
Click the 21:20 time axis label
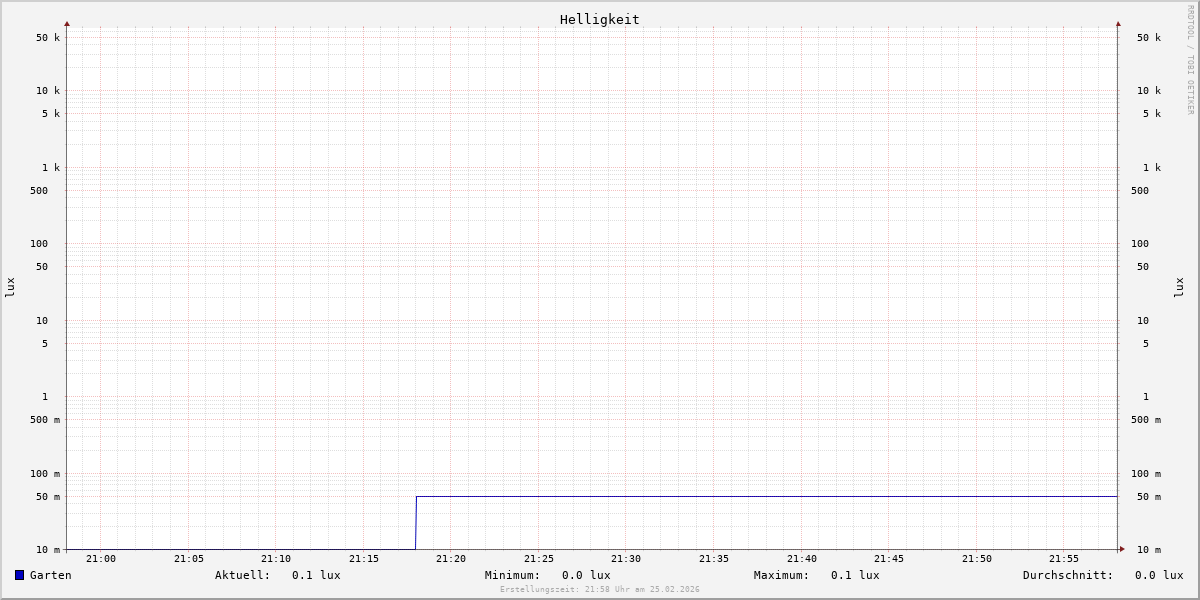(451, 559)
